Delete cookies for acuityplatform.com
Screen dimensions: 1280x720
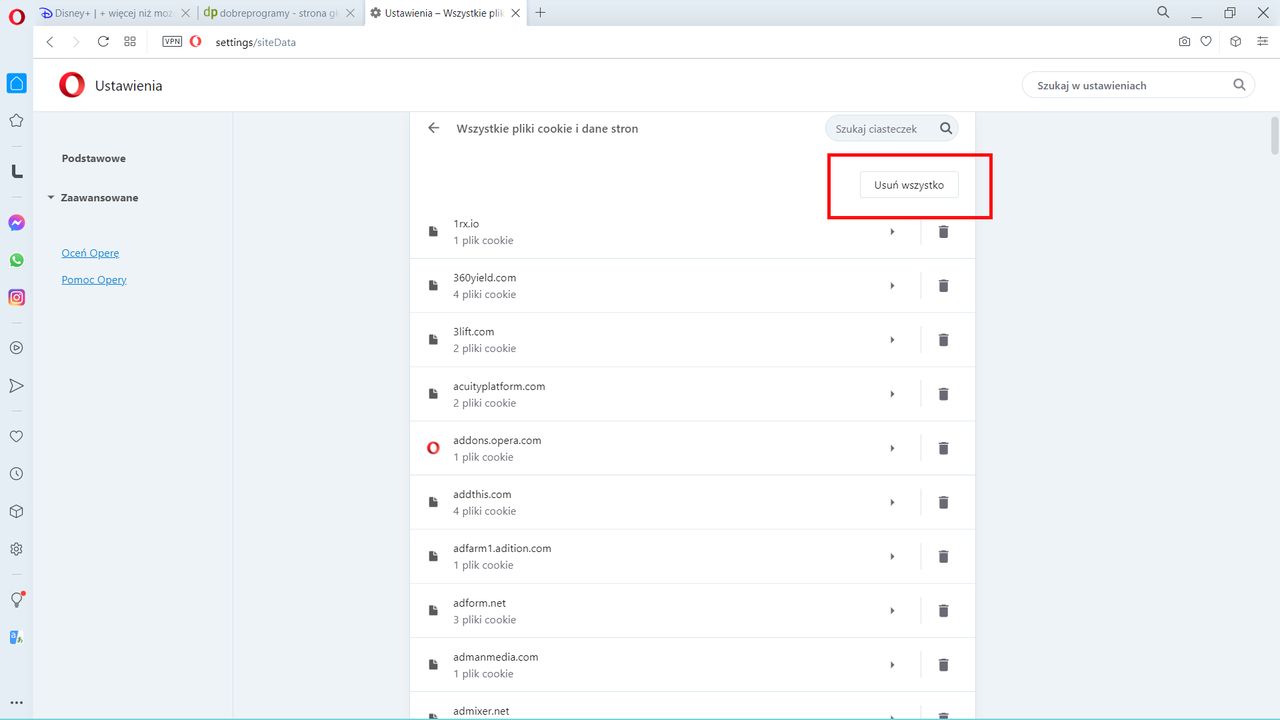pos(943,394)
